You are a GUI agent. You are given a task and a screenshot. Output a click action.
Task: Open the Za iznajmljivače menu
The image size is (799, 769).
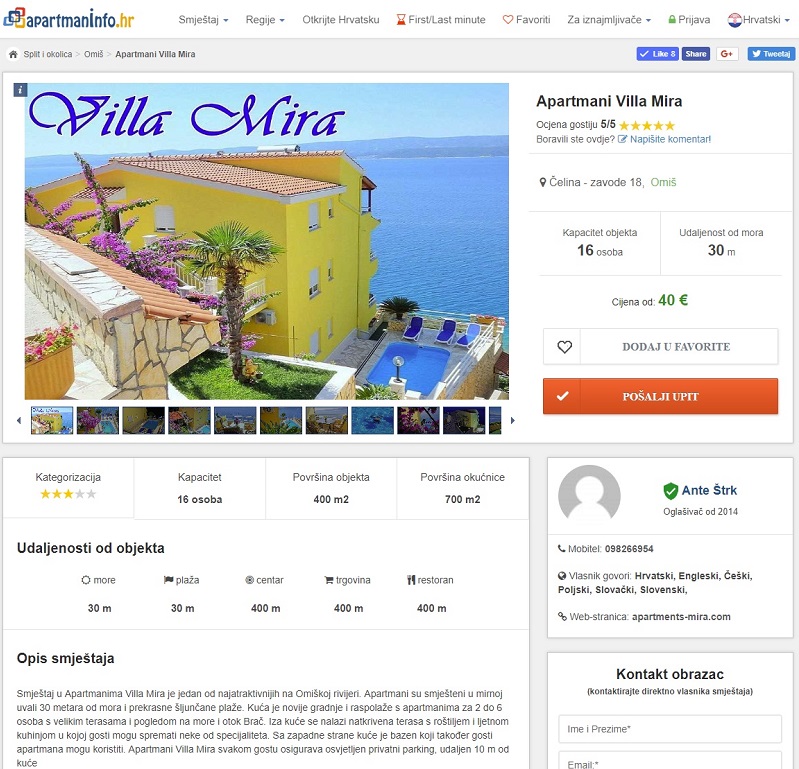[x=609, y=20]
